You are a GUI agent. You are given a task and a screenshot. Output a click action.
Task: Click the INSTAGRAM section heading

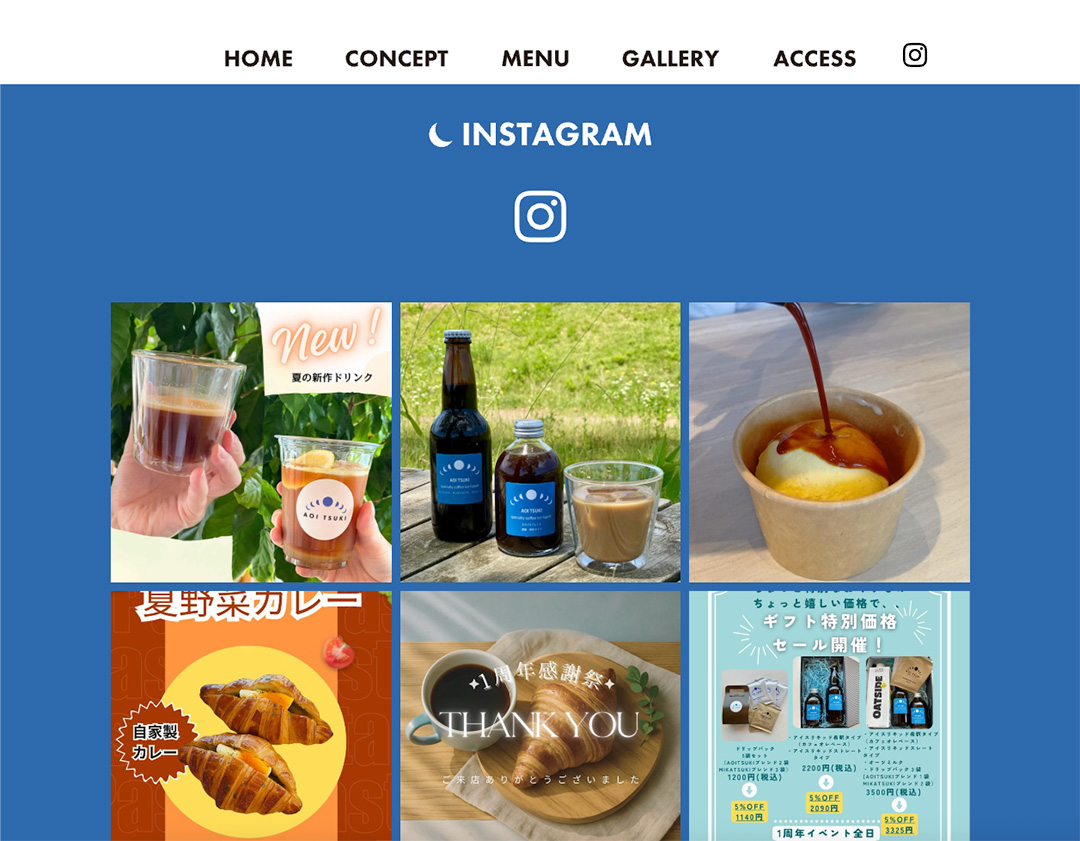click(x=557, y=134)
